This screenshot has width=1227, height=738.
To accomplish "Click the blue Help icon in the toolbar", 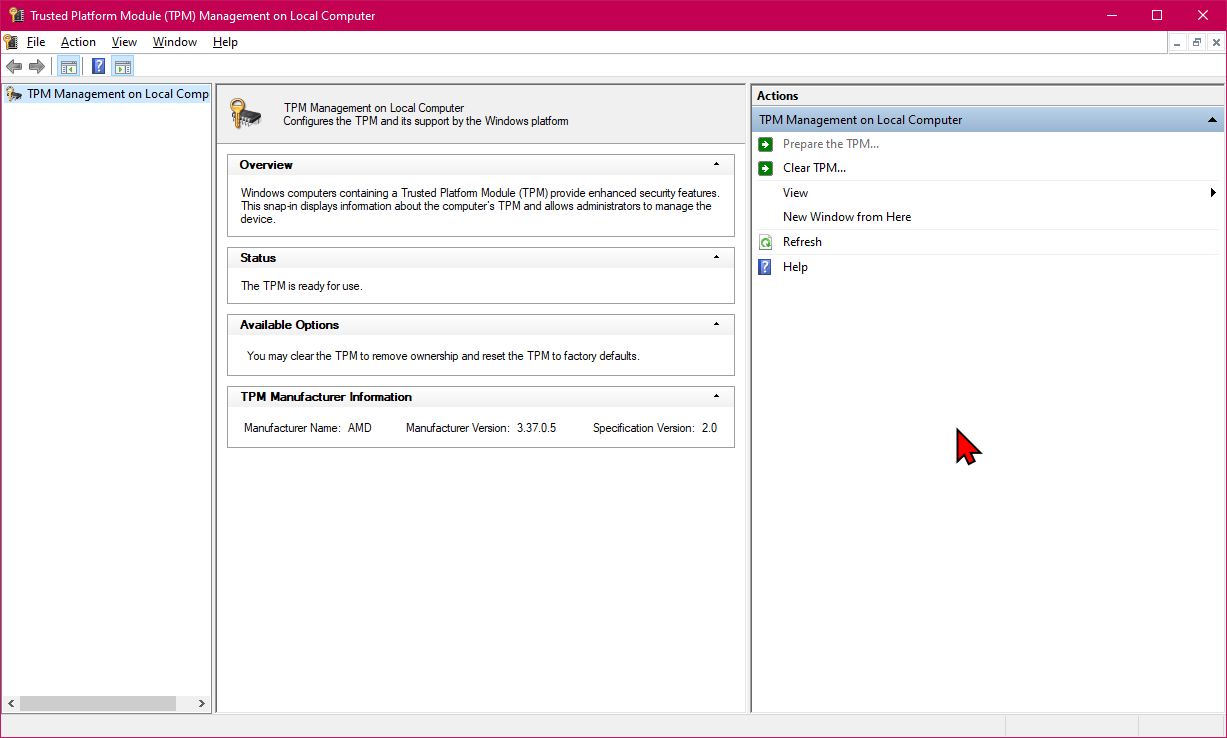I will (98, 67).
